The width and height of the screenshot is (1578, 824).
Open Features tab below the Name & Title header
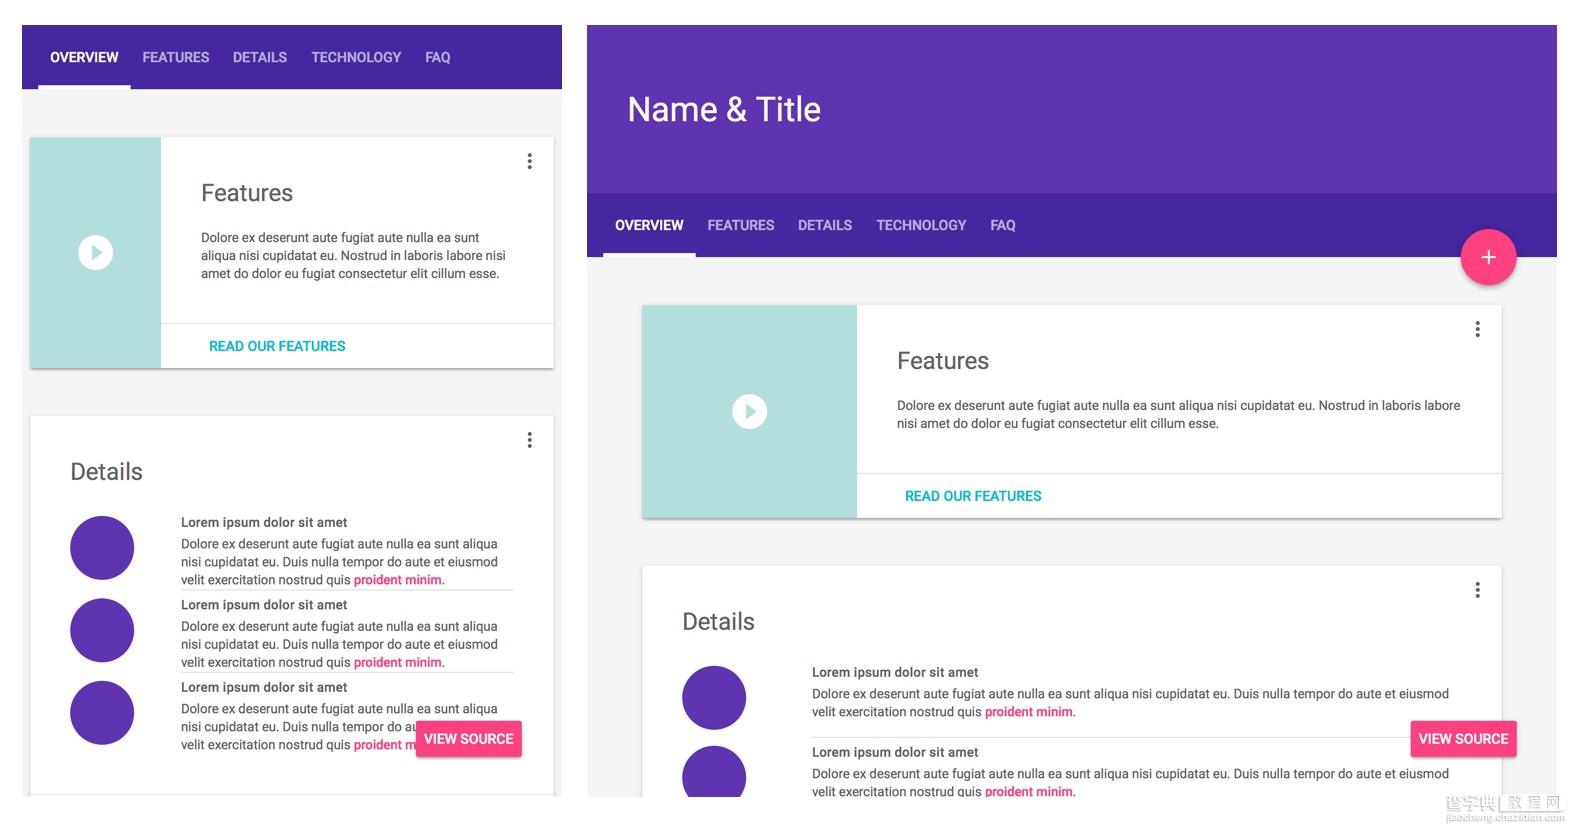[740, 226]
